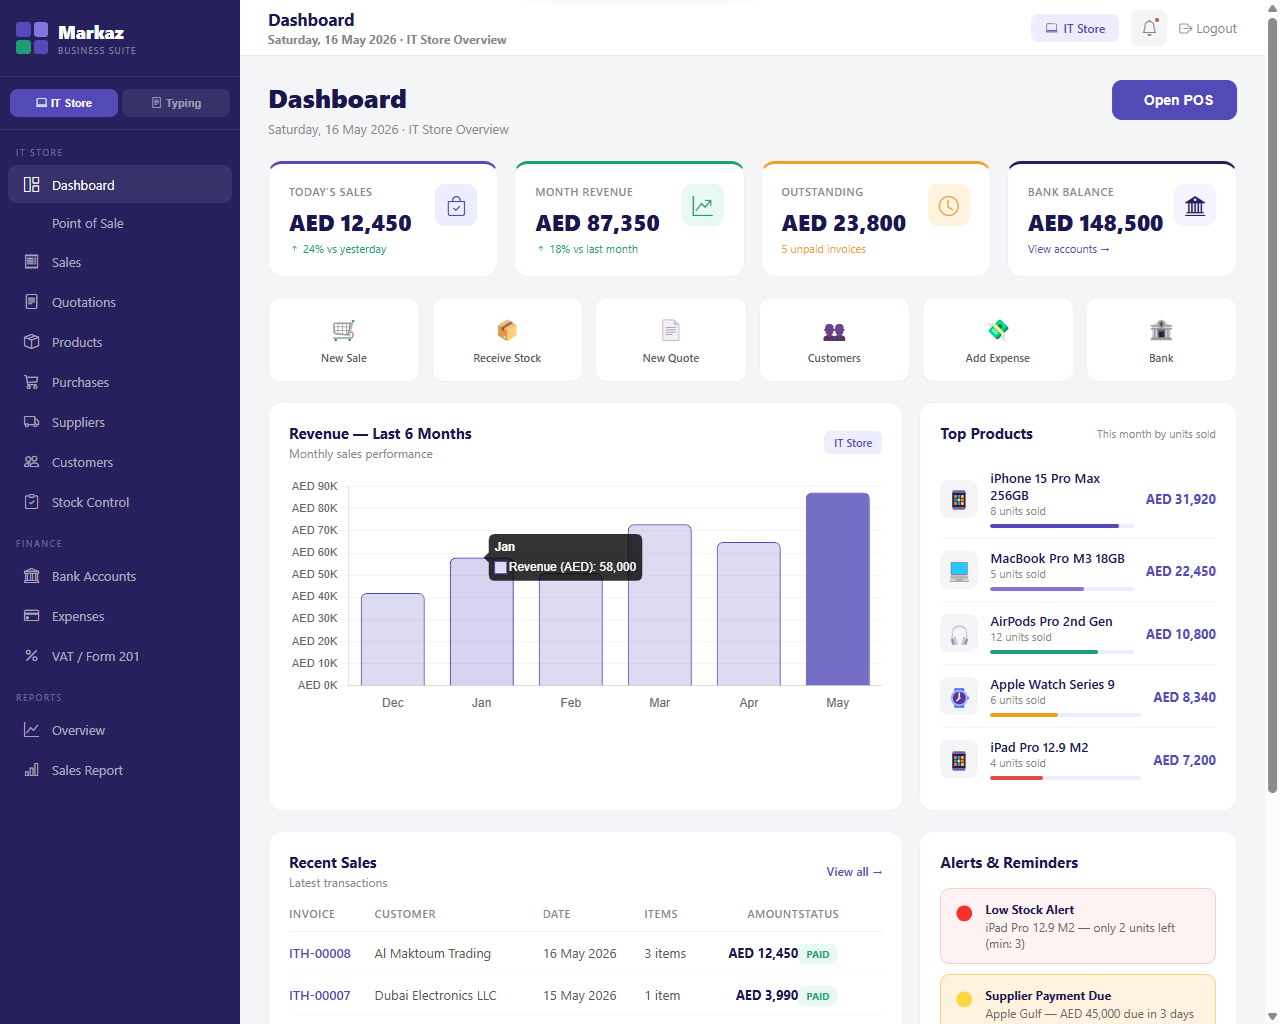Click the red Low Stock Alert dot

[964, 913]
